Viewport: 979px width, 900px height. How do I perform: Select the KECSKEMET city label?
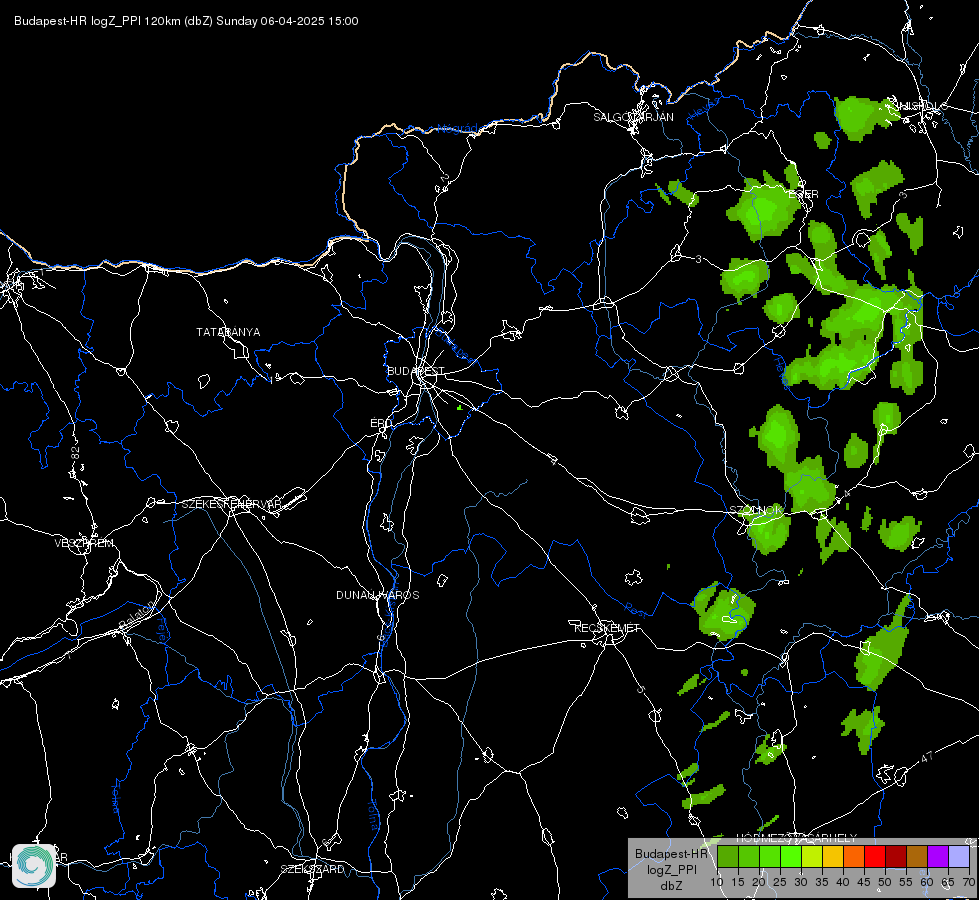pyautogui.click(x=607, y=628)
